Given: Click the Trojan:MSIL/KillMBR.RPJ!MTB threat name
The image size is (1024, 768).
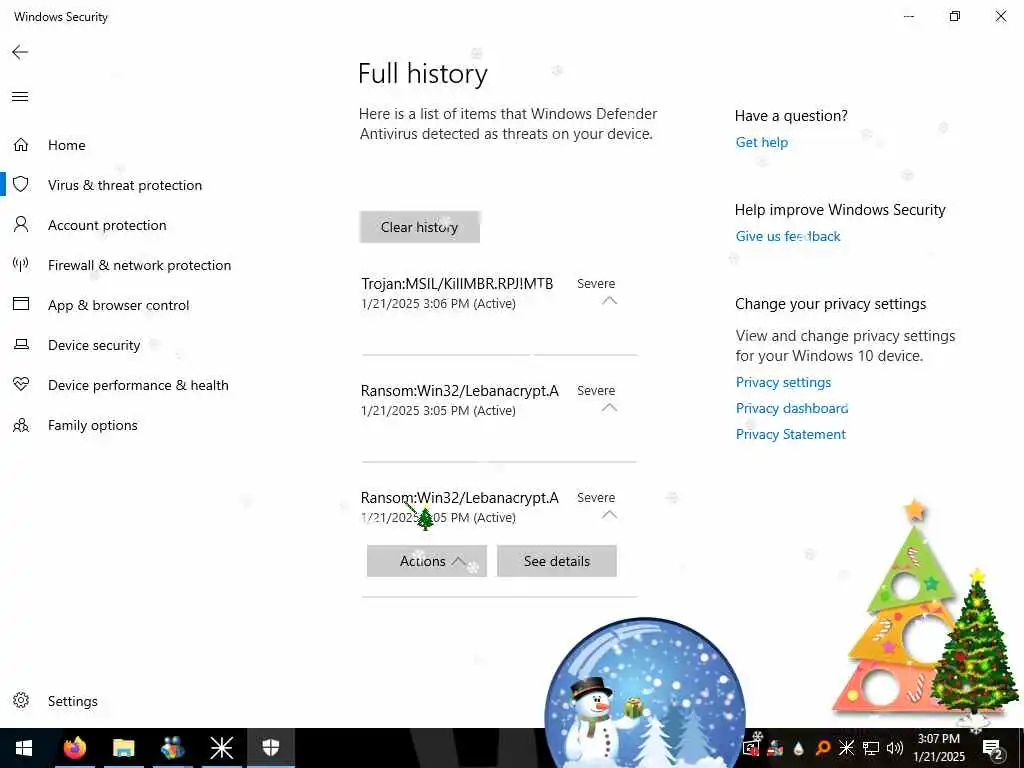Looking at the screenshot, I should click(x=457, y=283).
